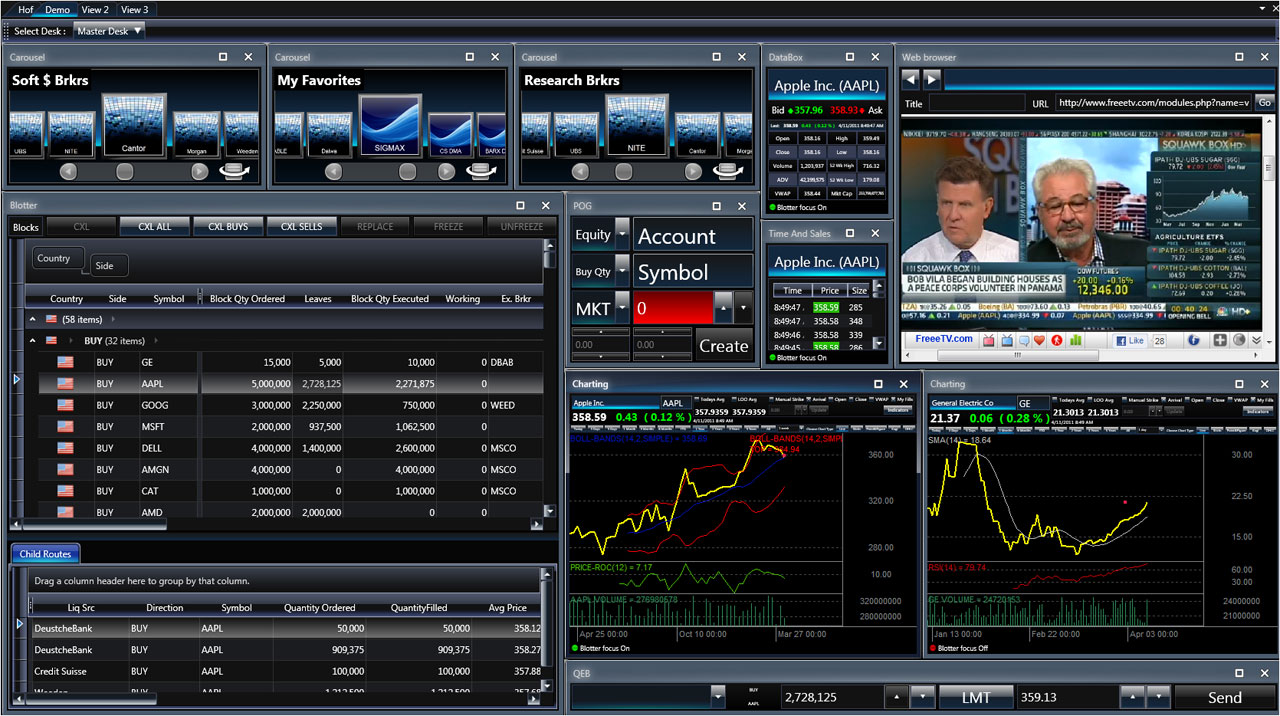The width and height of the screenshot is (1280, 716).
Task: Decrease the POG quantity with down arrow
Action: pyautogui.click(x=742, y=307)
